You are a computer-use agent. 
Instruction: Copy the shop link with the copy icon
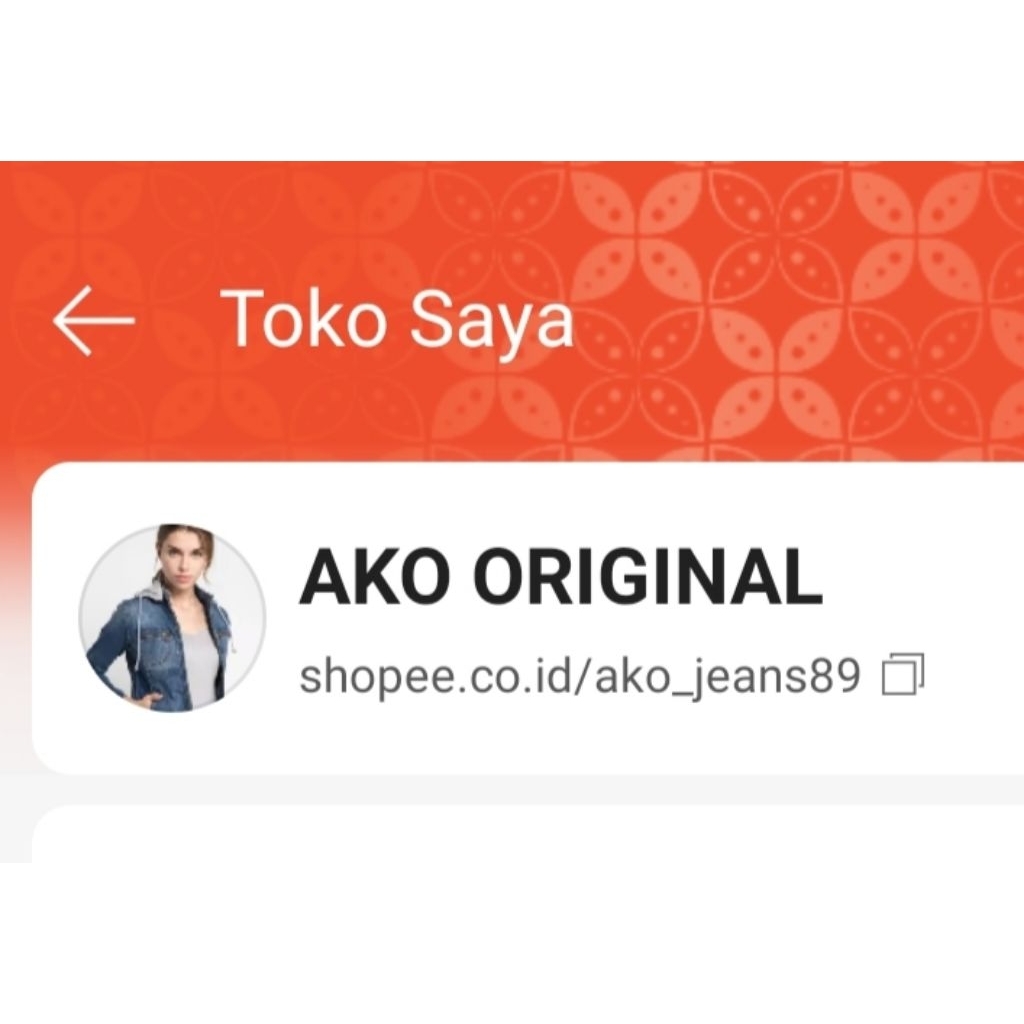coord(903,674)
